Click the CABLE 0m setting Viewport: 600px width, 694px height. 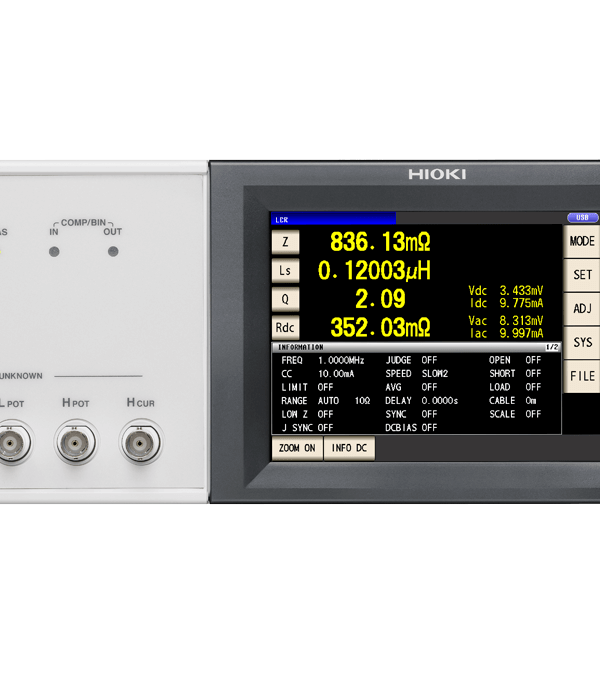pyautogui.click(x=513, y=401)
